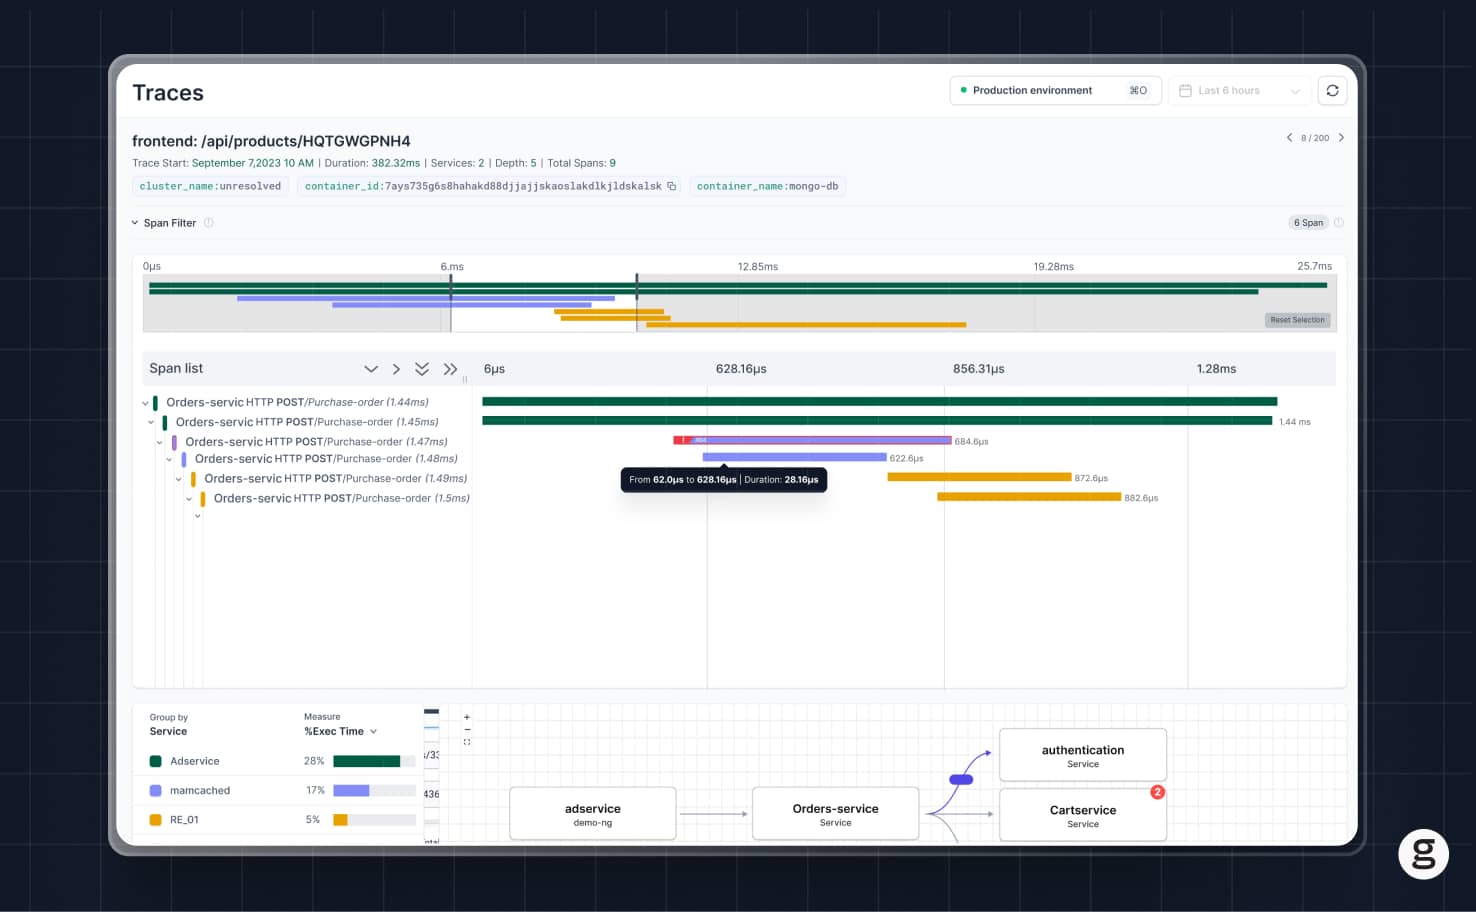Click the cluster_name:unresolved tag
This screenshot has height=912, width=1476.
[210, 186]
